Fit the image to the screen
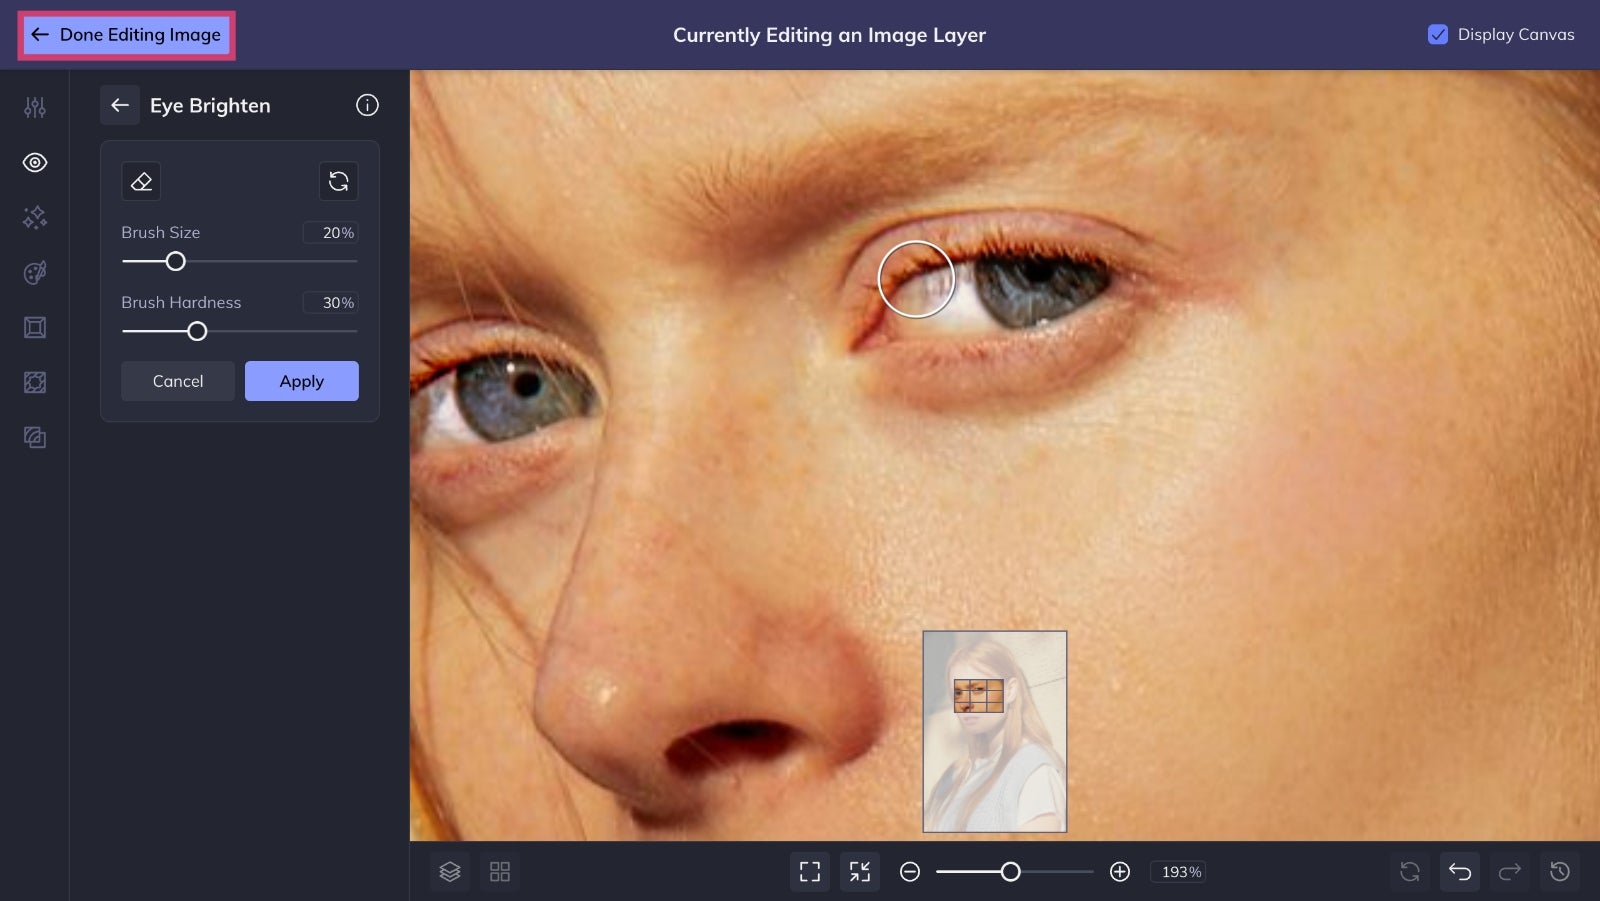 click(810, 871)
